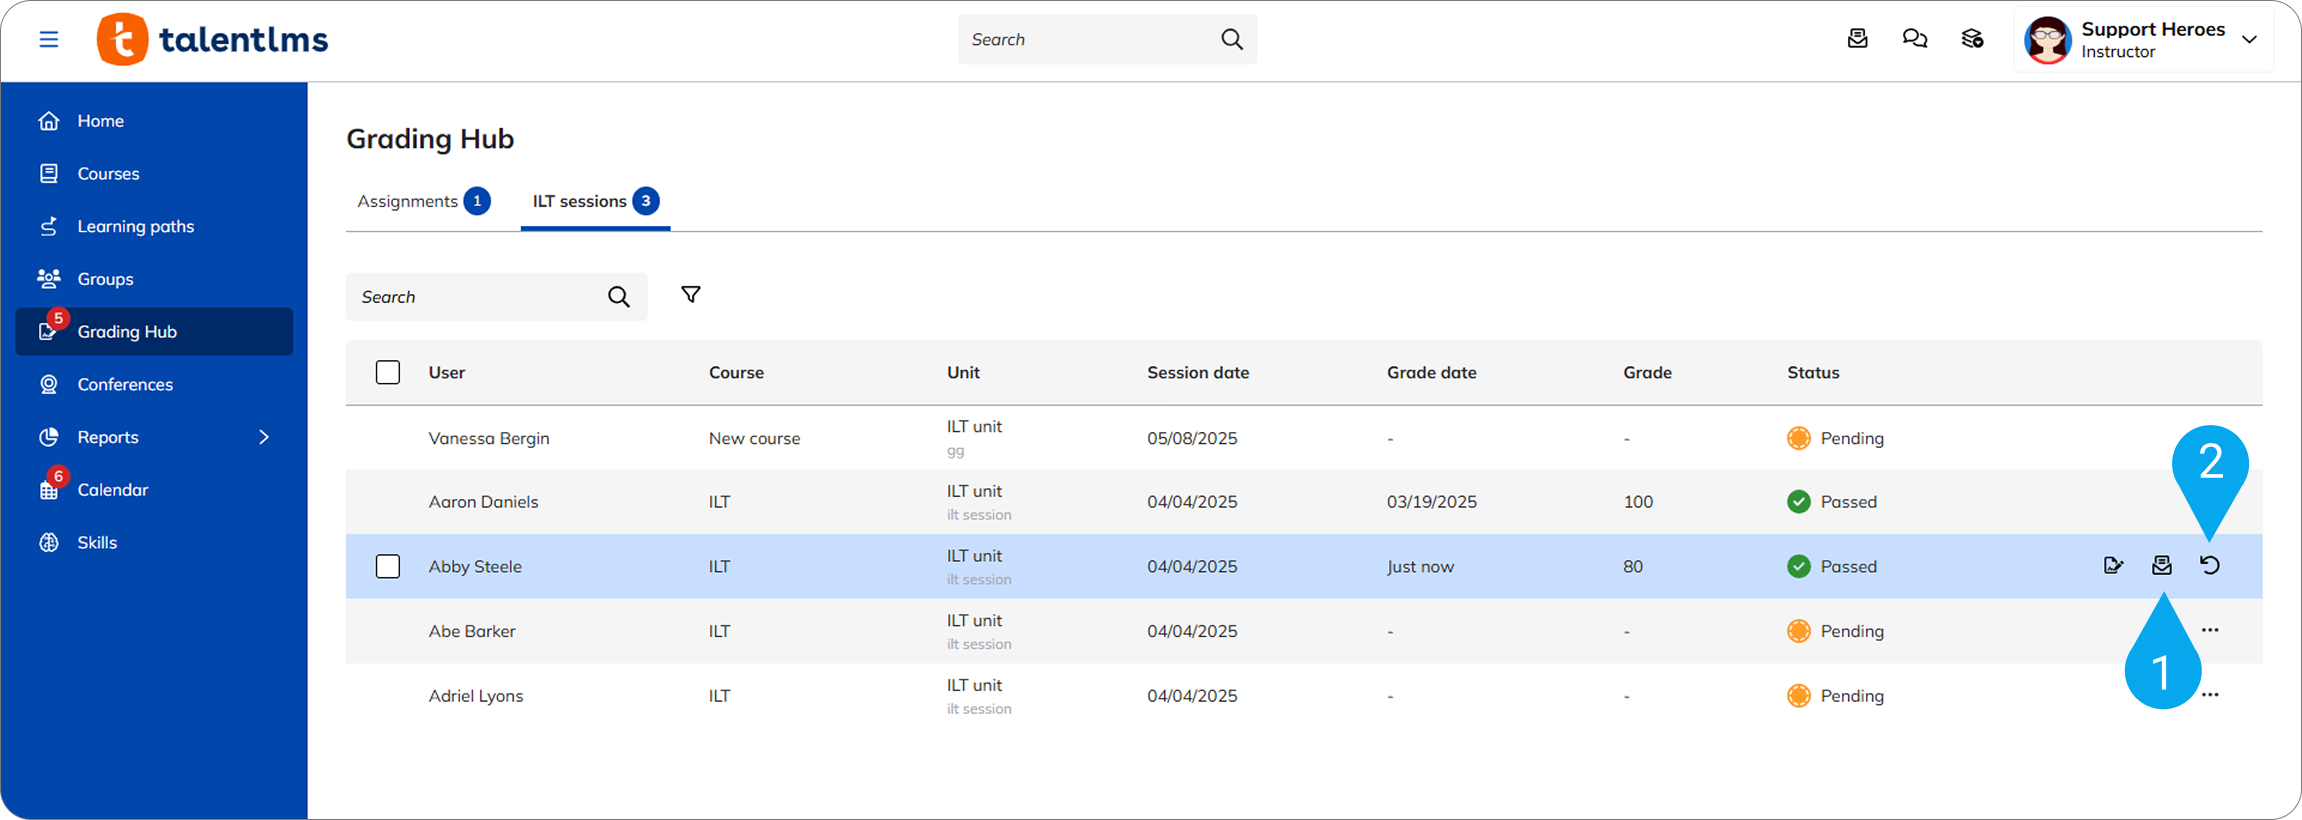Click the message icon in Abby Steele row

click(2161, 566)
